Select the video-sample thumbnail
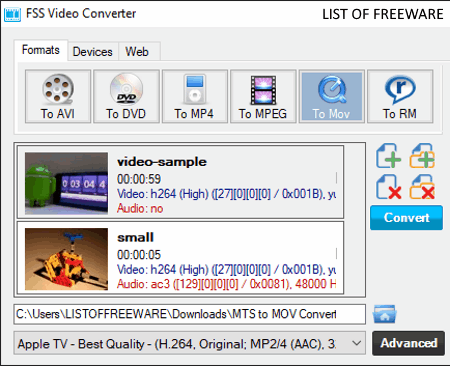The width and height of the screenshot is (450, 366). (x=66, y=183)
